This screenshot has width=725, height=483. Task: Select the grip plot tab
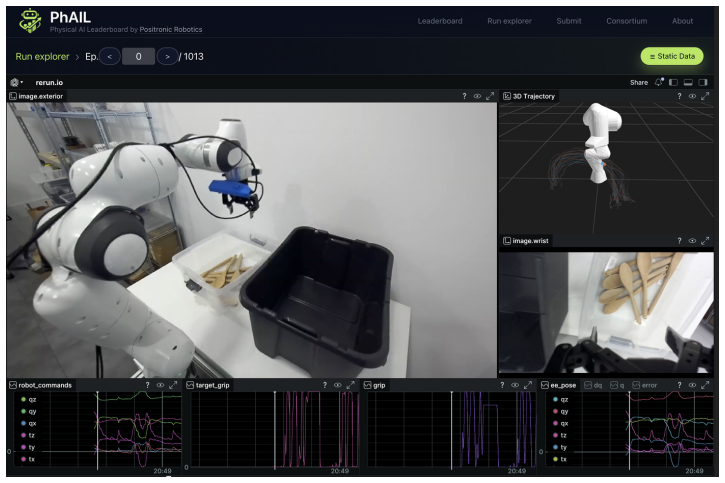(x=375, y=385)
